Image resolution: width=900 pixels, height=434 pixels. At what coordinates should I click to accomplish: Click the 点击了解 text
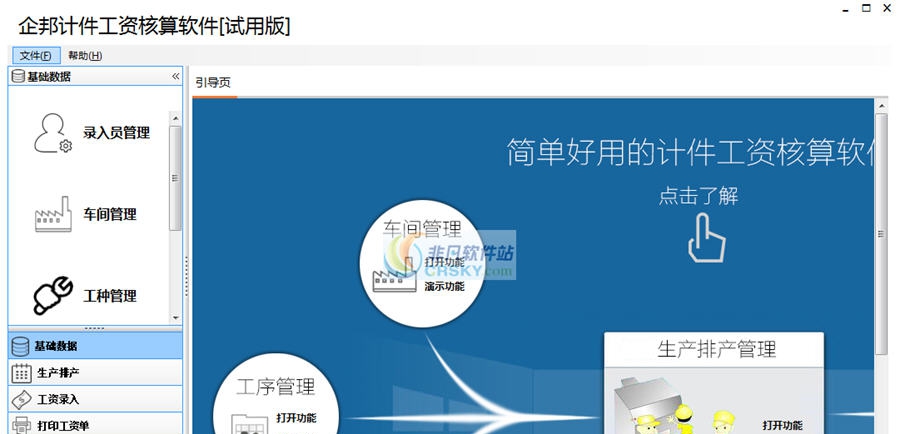pyautogui.click(x=699, y=196)
